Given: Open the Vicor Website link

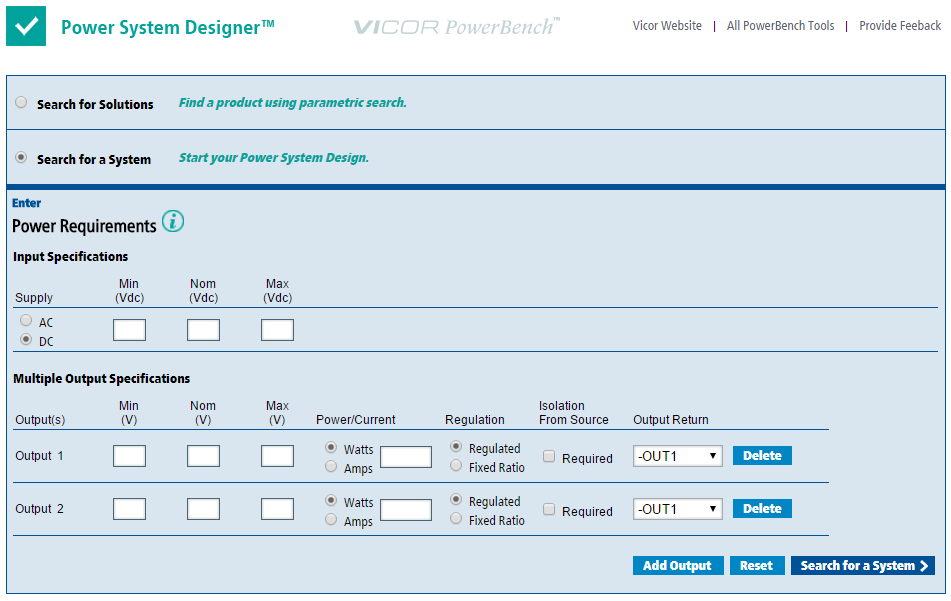Looking at the screenshot, I should click(667, 26).
